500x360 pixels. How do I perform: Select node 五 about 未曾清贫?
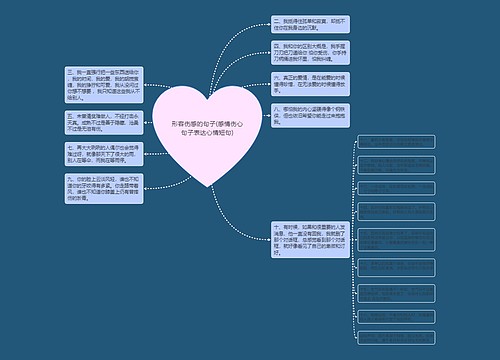104,123
